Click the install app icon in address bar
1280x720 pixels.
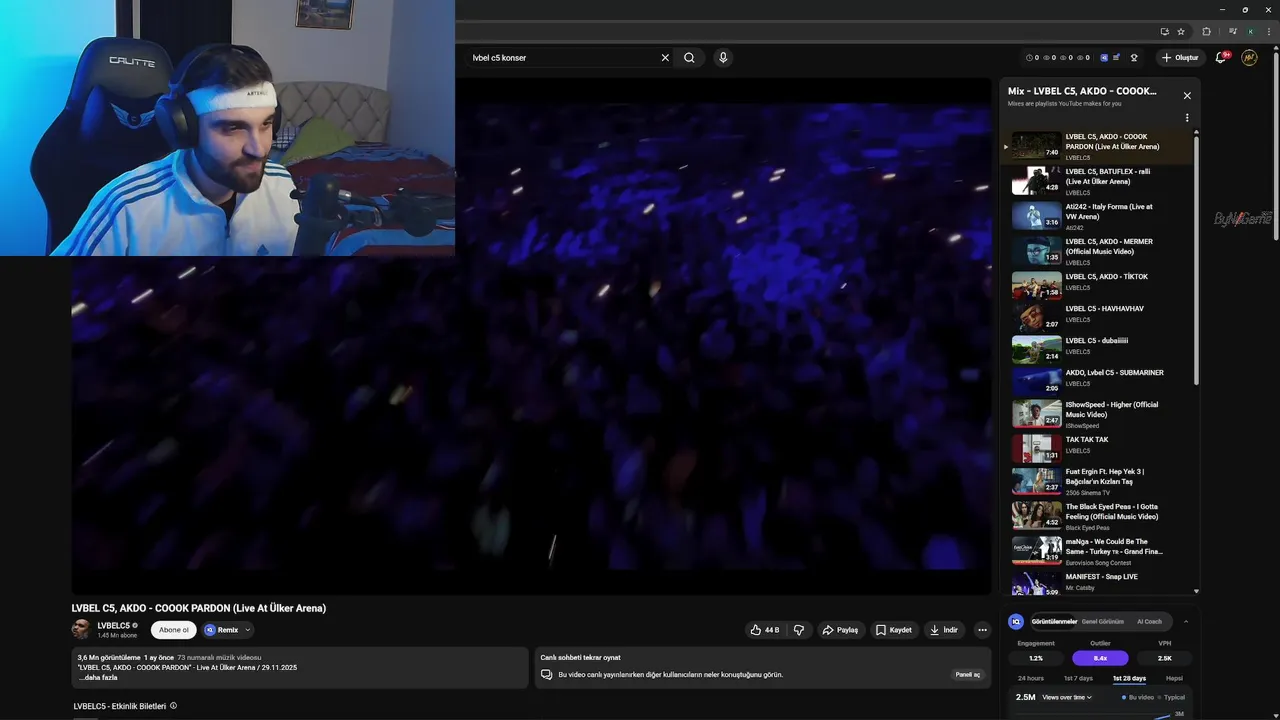[1164, 31]
